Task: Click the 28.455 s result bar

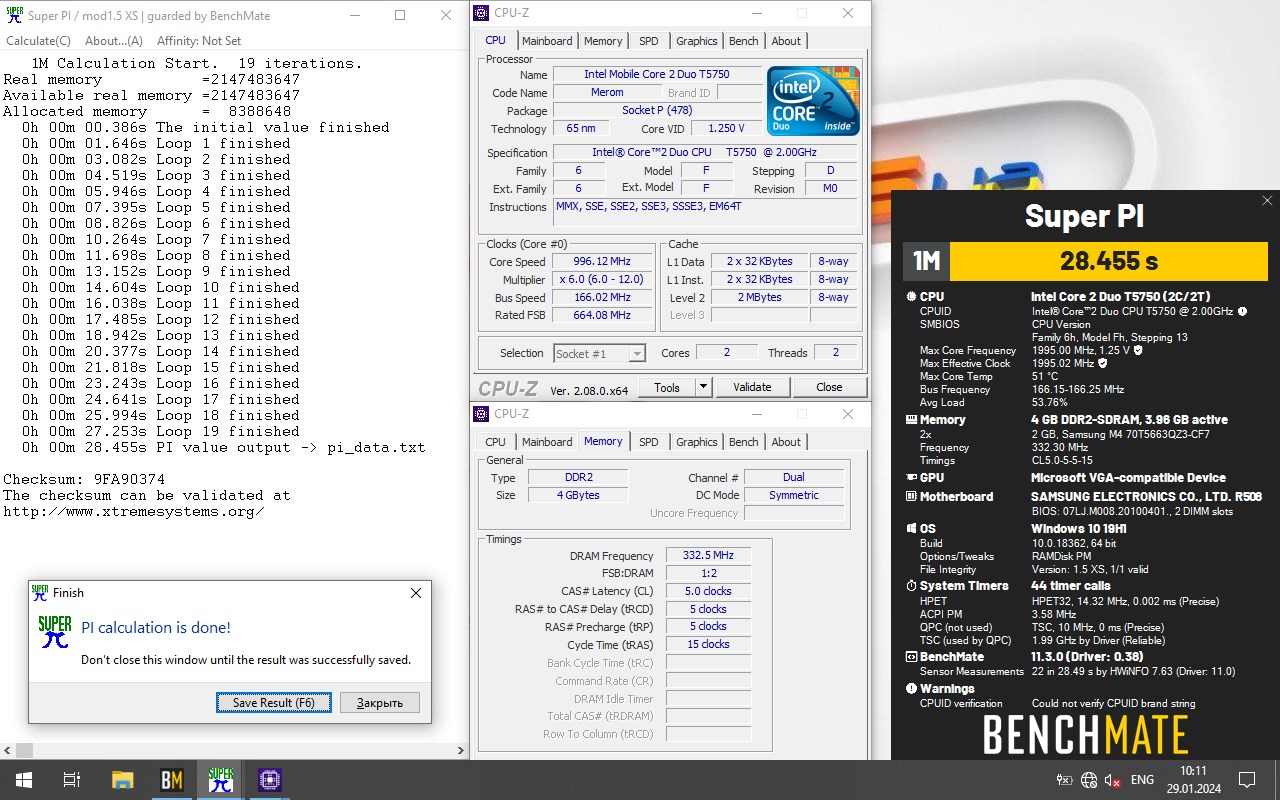Action: 1109,261
